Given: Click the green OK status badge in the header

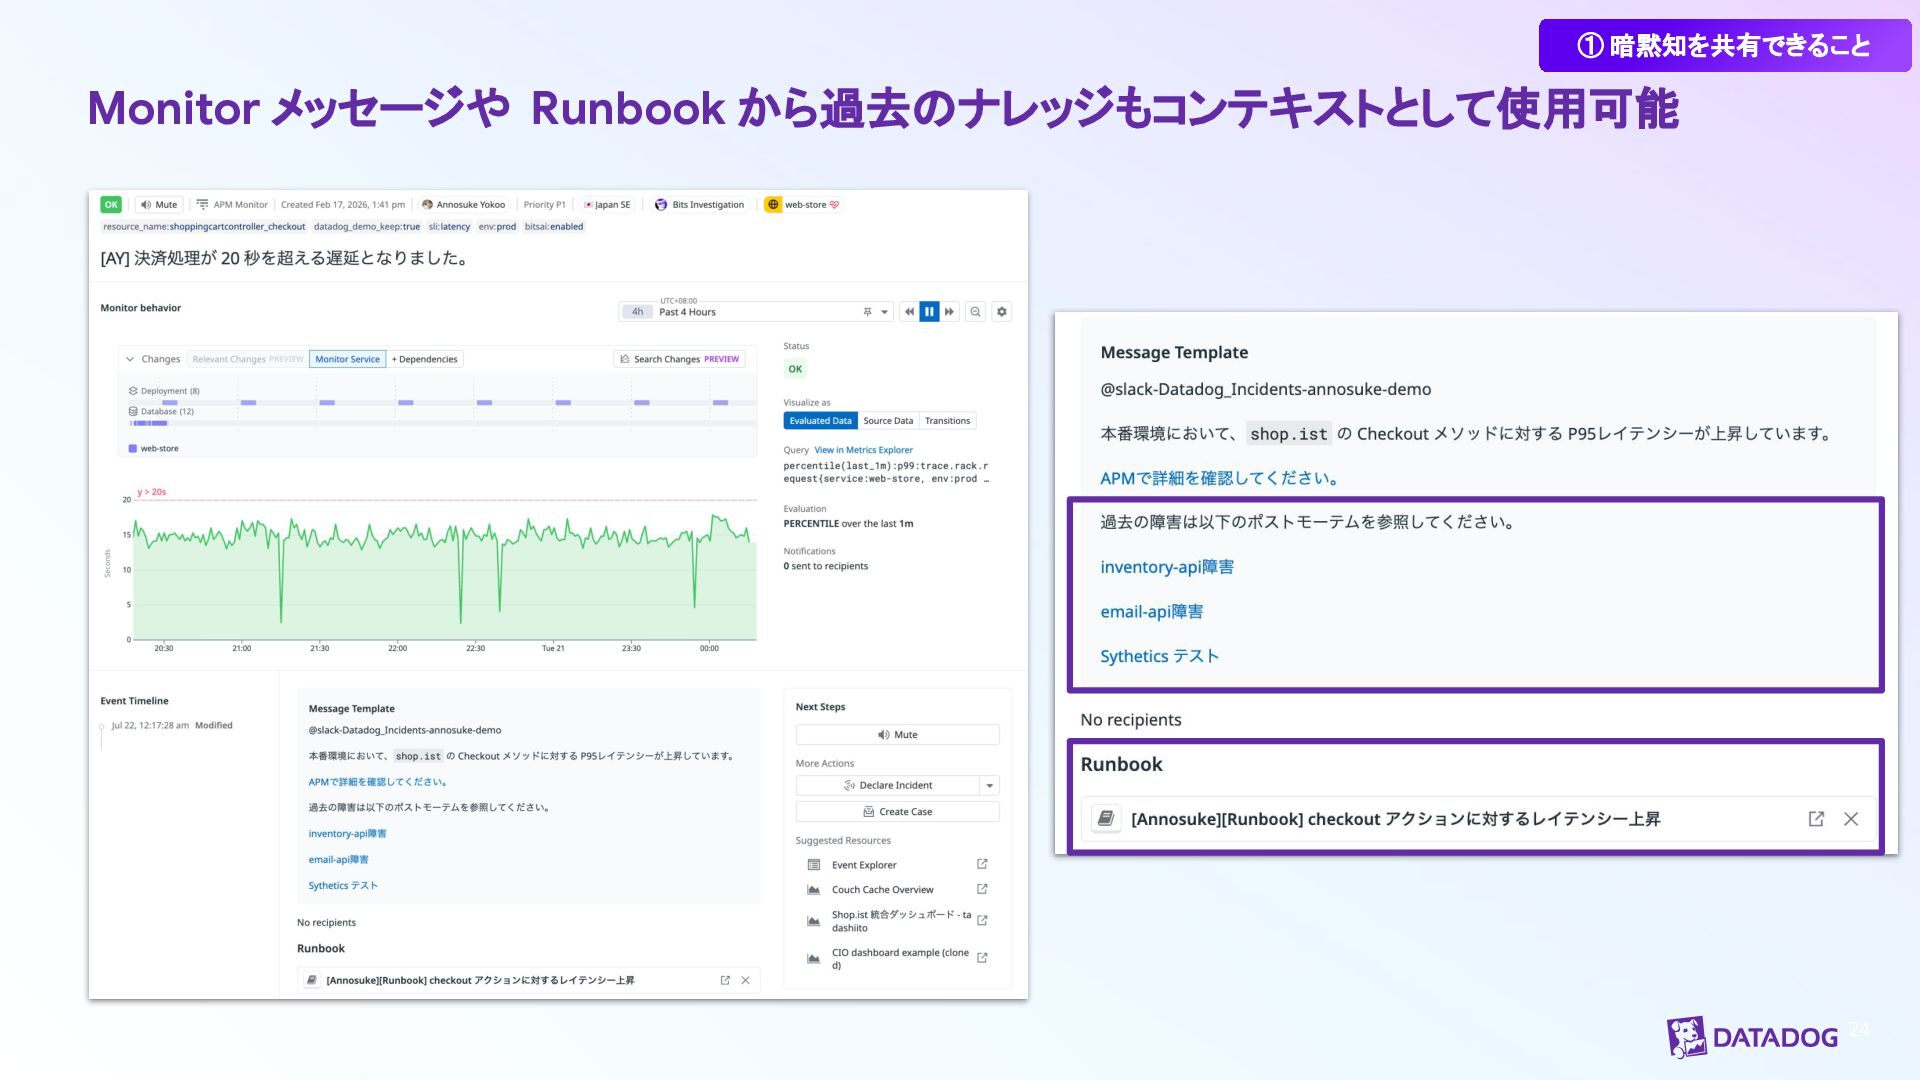Looking at the screenshot, I should (111, 205).
